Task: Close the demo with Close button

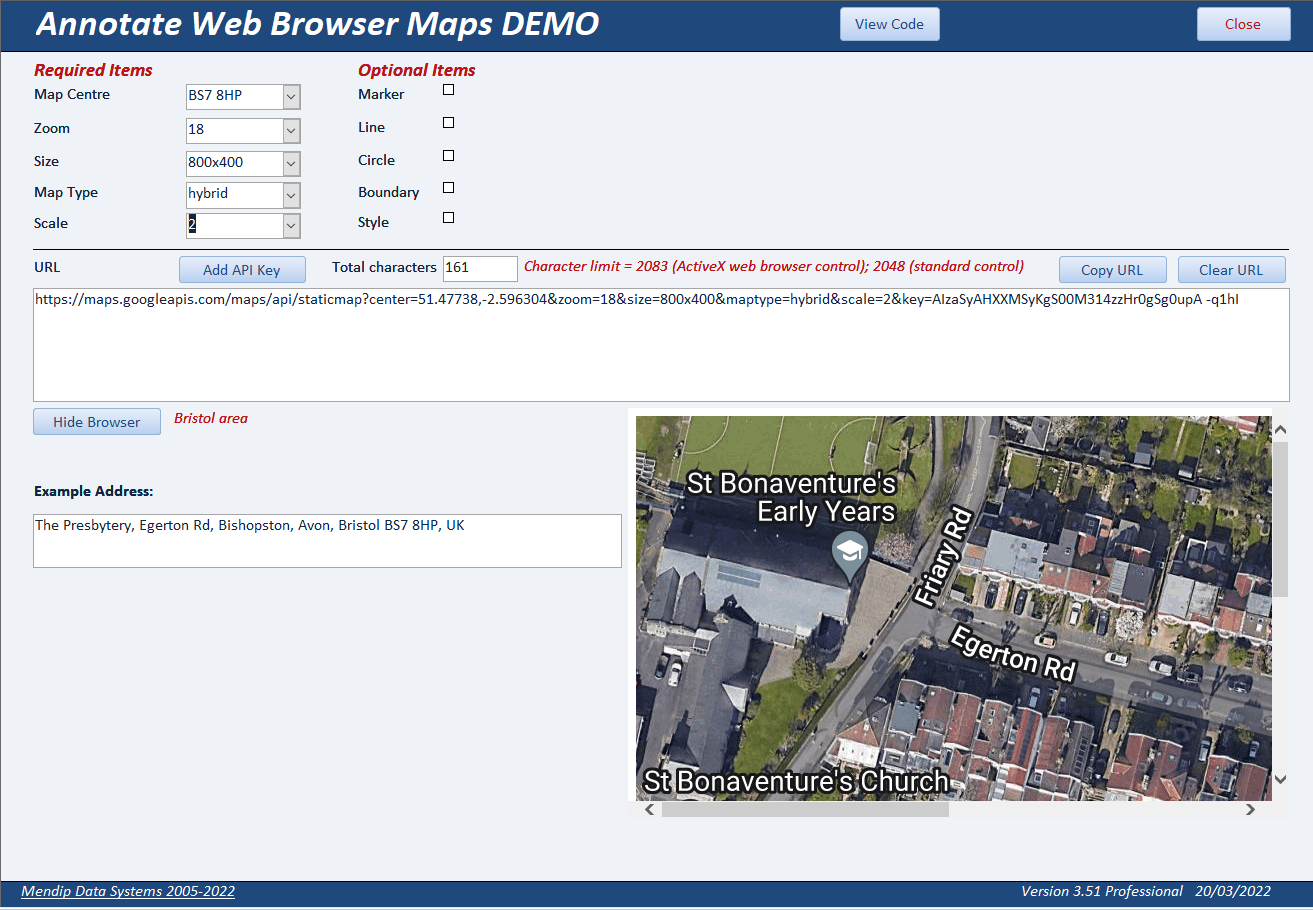Action: tap(1243, 24)
